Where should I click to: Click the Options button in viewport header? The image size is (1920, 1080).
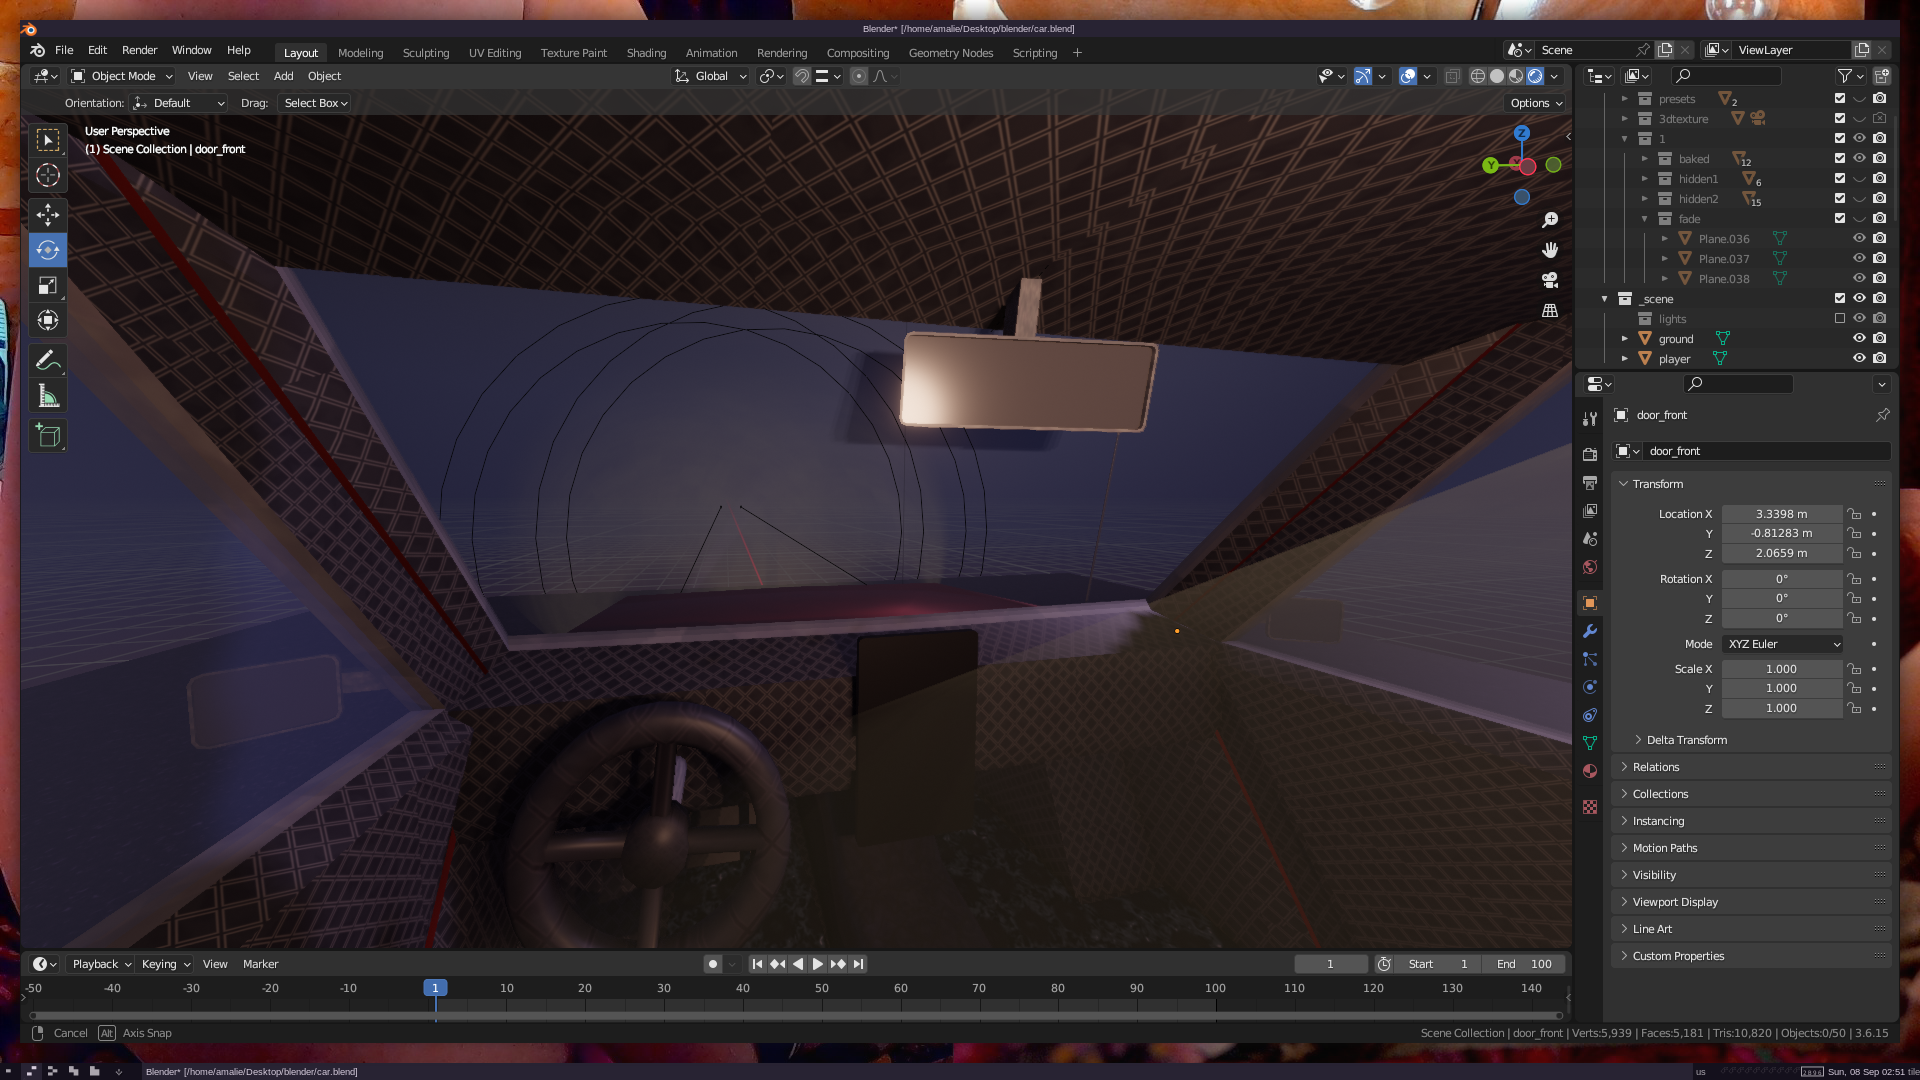pos(1536,103)
